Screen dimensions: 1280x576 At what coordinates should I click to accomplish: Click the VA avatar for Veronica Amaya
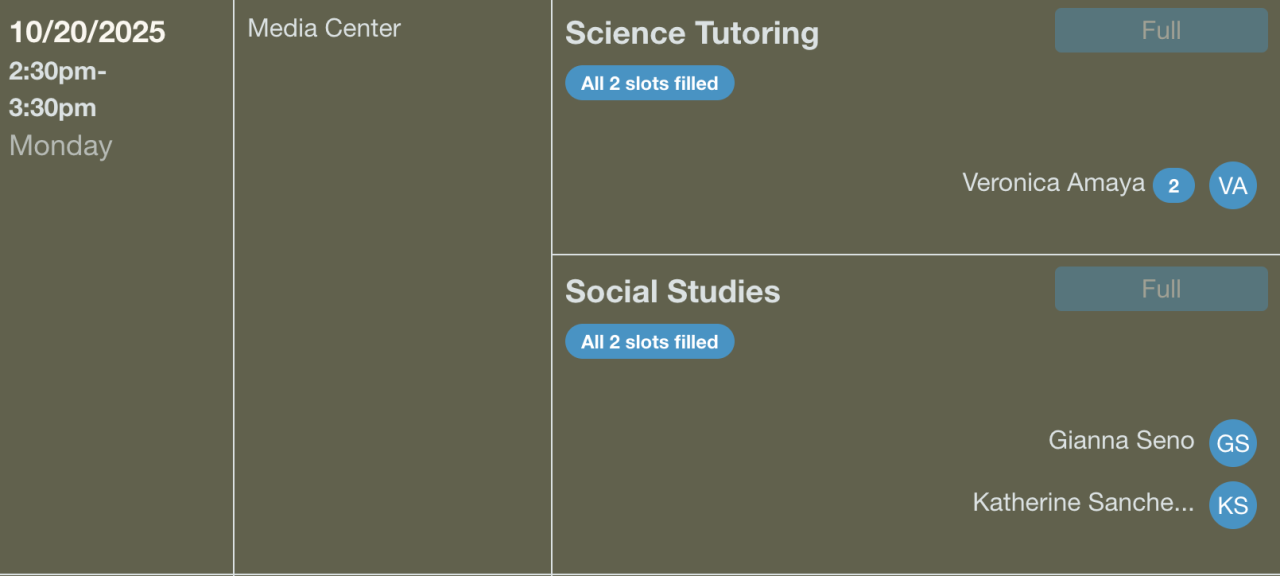(x=1232, y=185)
